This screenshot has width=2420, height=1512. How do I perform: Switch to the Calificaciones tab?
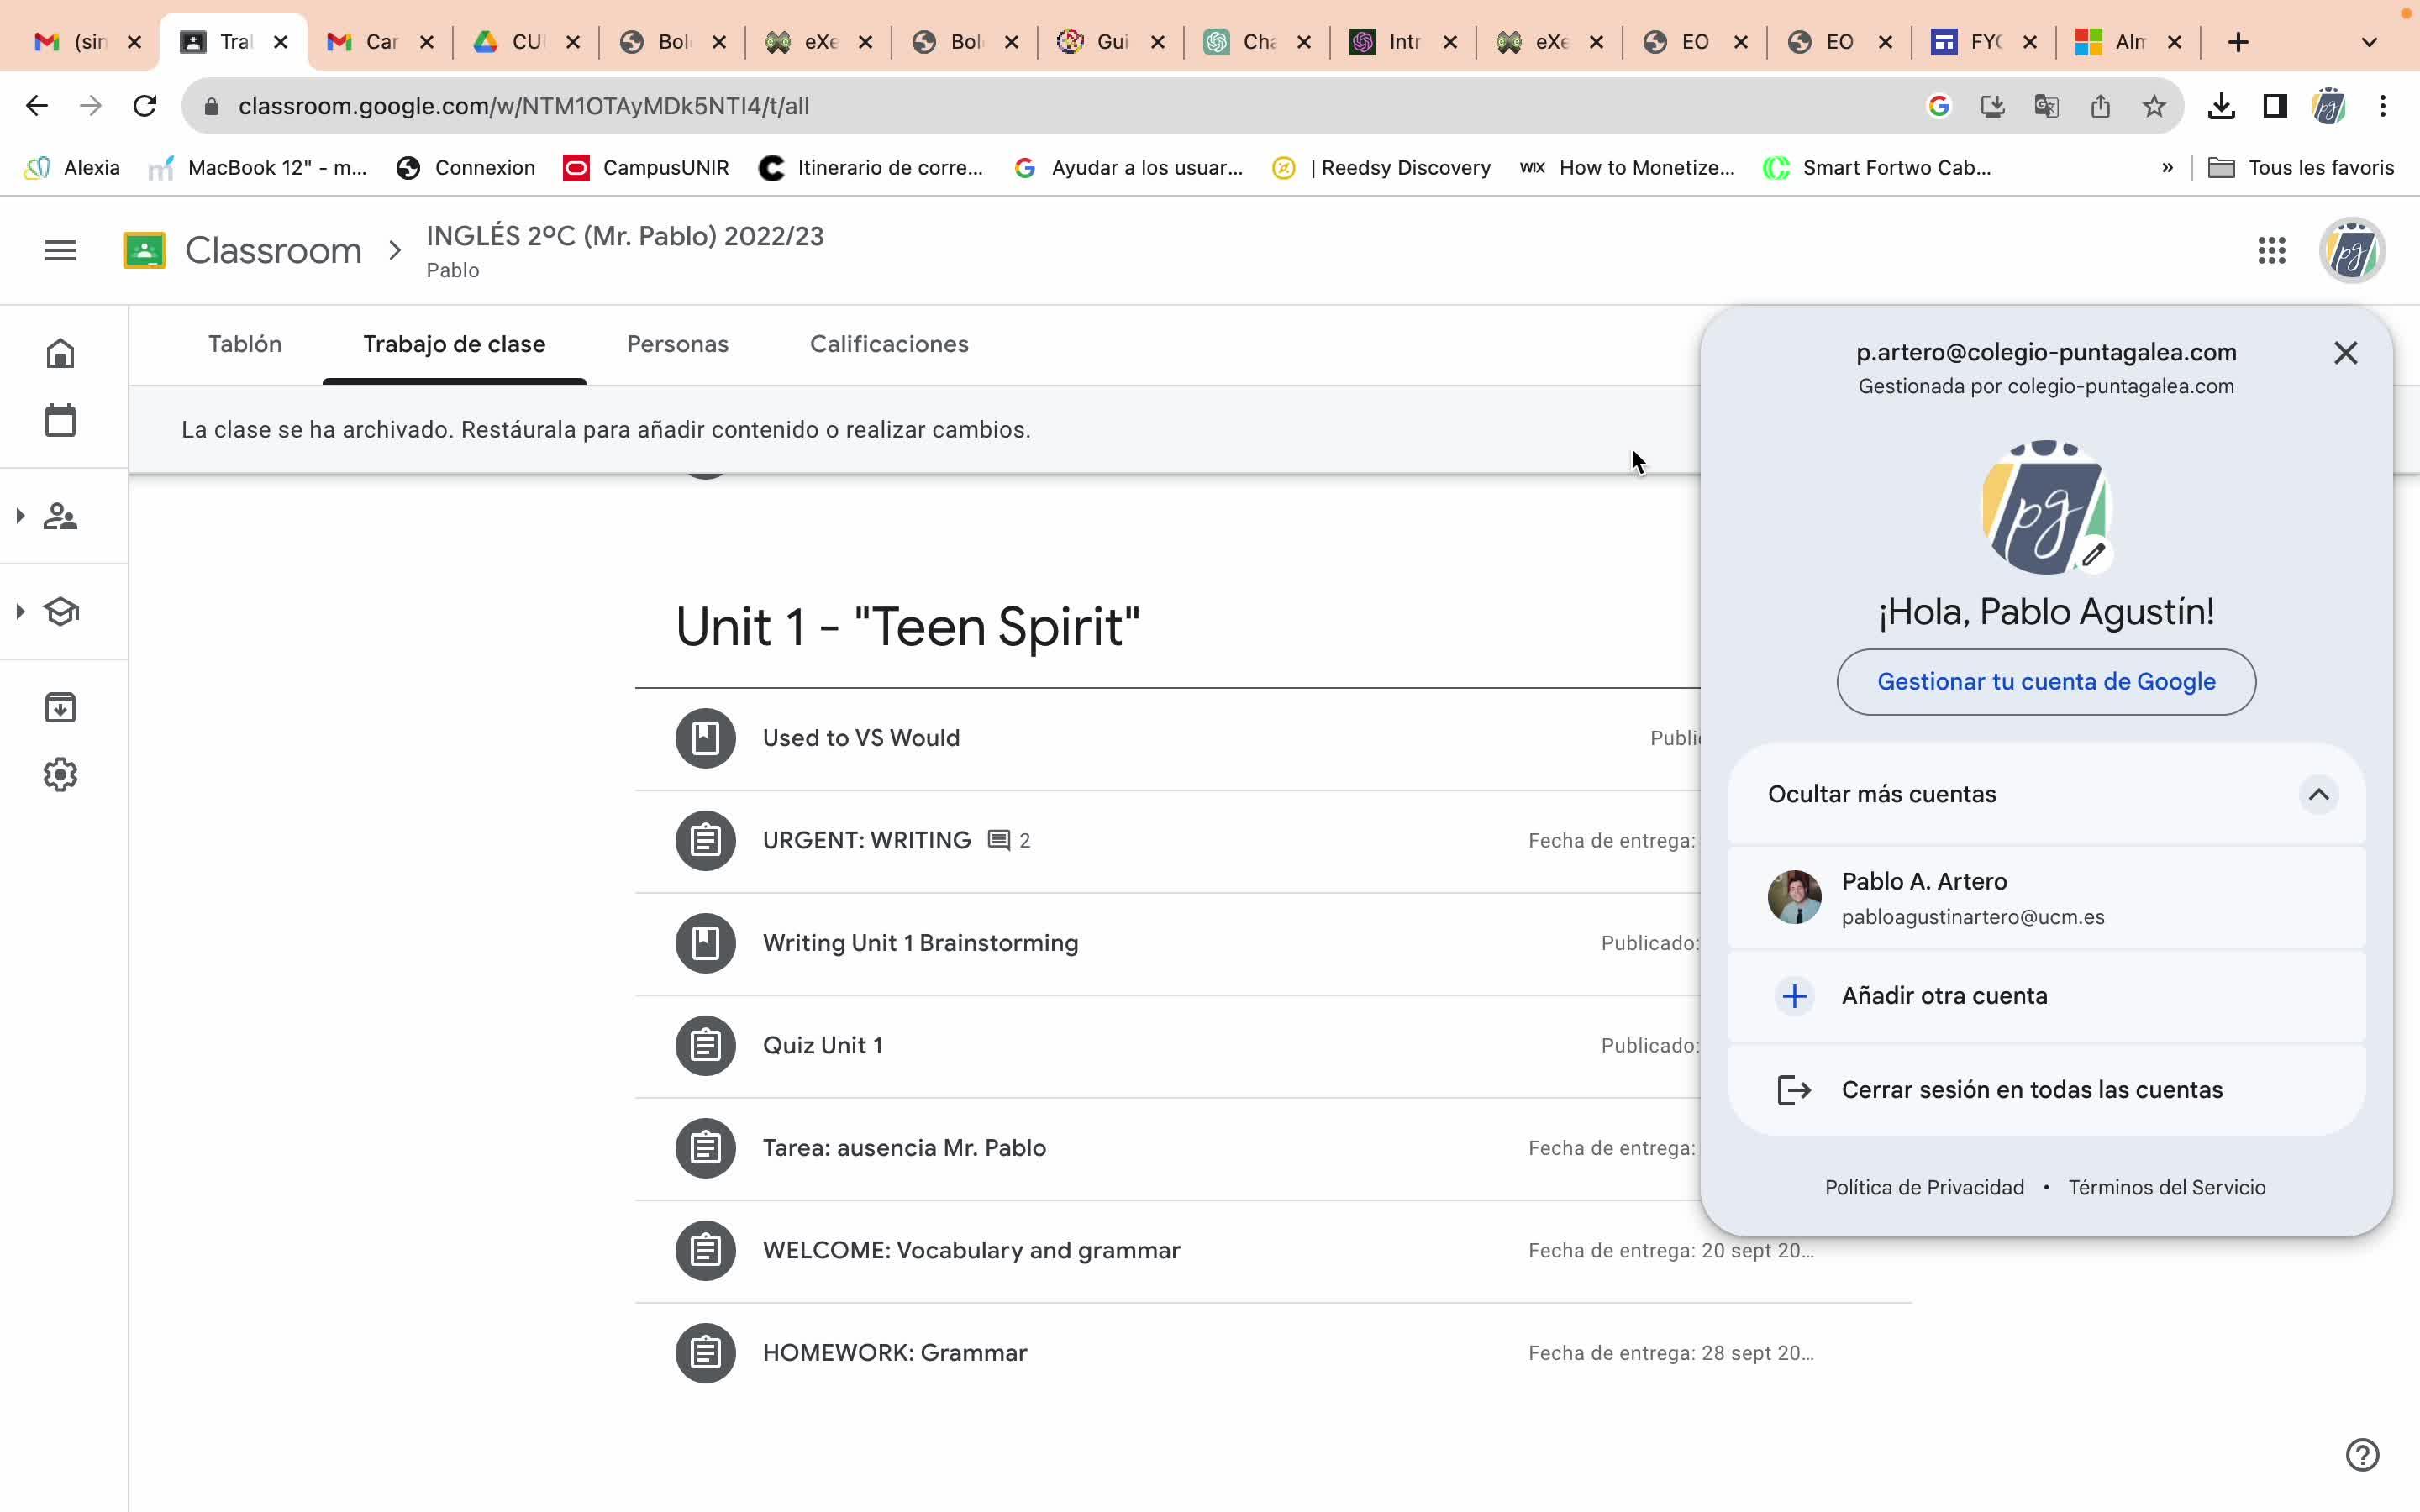(889, 344)
